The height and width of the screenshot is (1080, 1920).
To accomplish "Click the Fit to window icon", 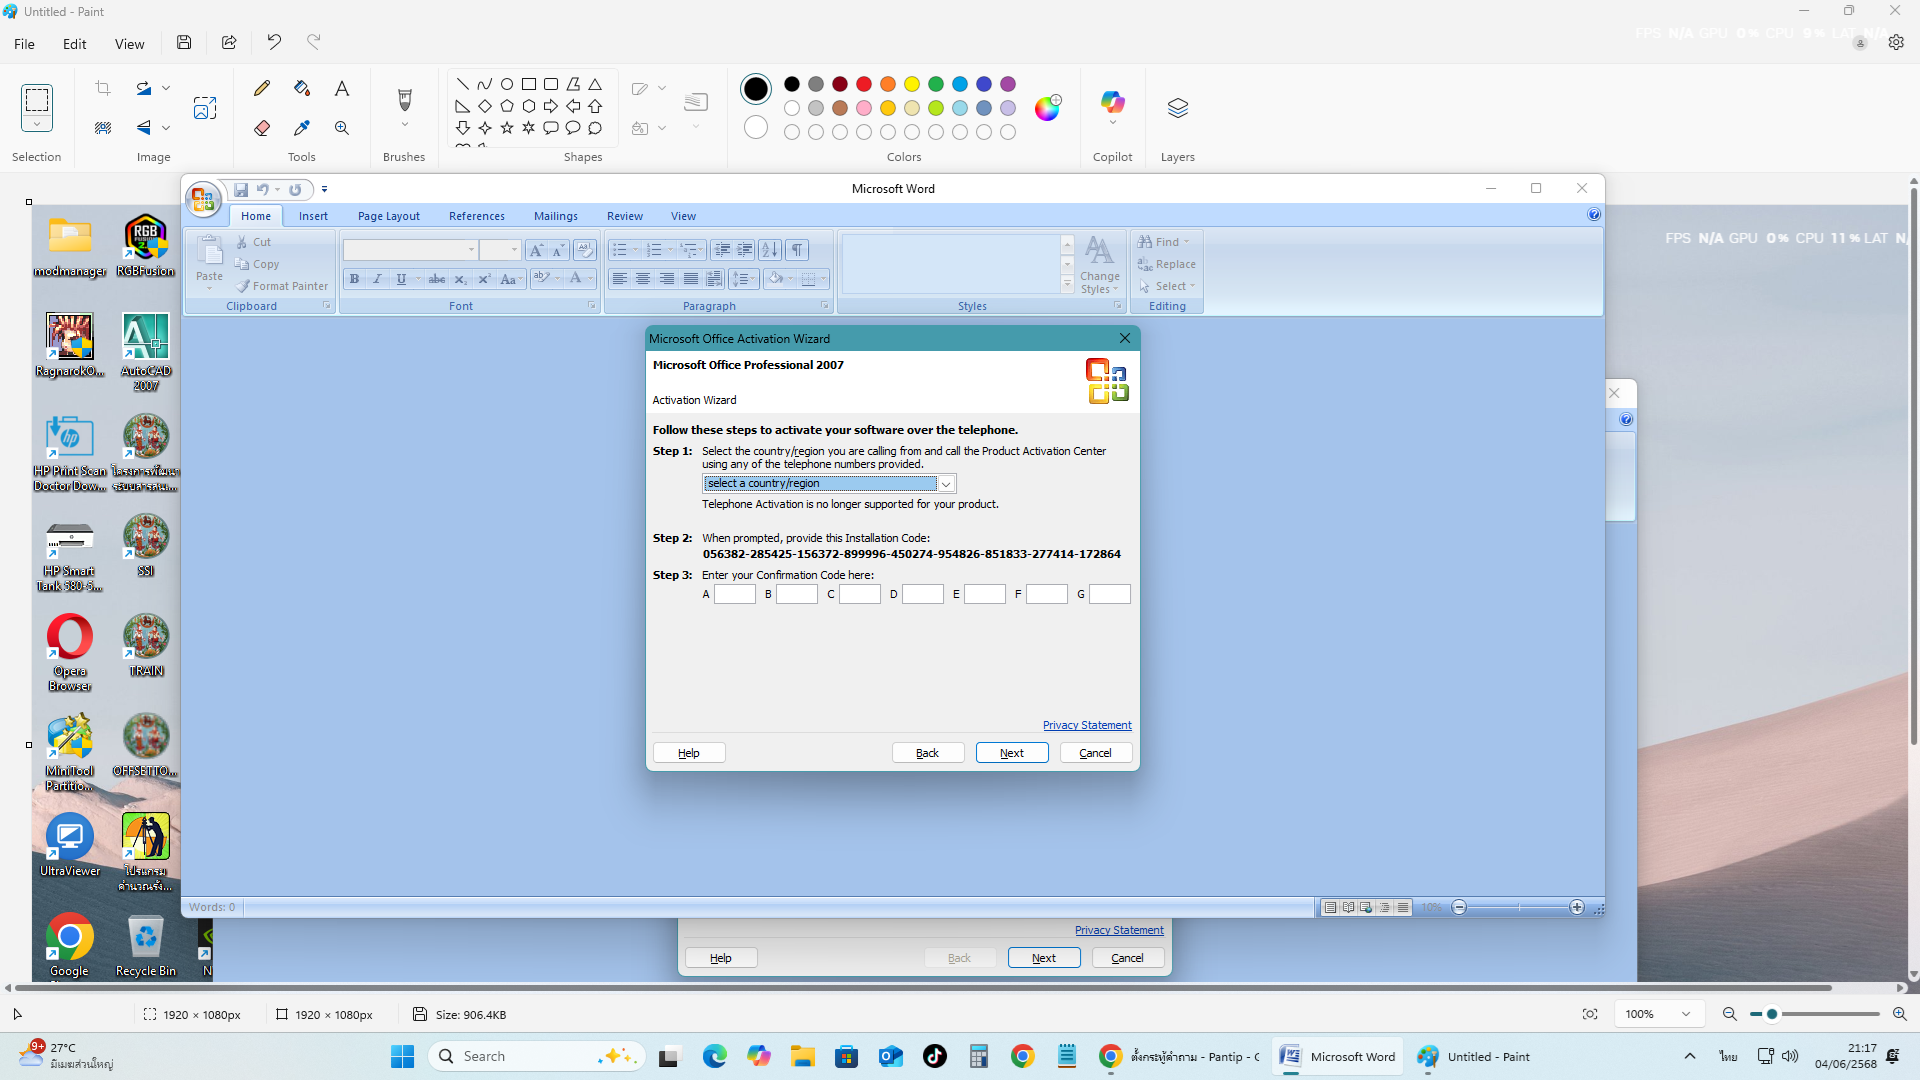I will coord(1590,1014).
